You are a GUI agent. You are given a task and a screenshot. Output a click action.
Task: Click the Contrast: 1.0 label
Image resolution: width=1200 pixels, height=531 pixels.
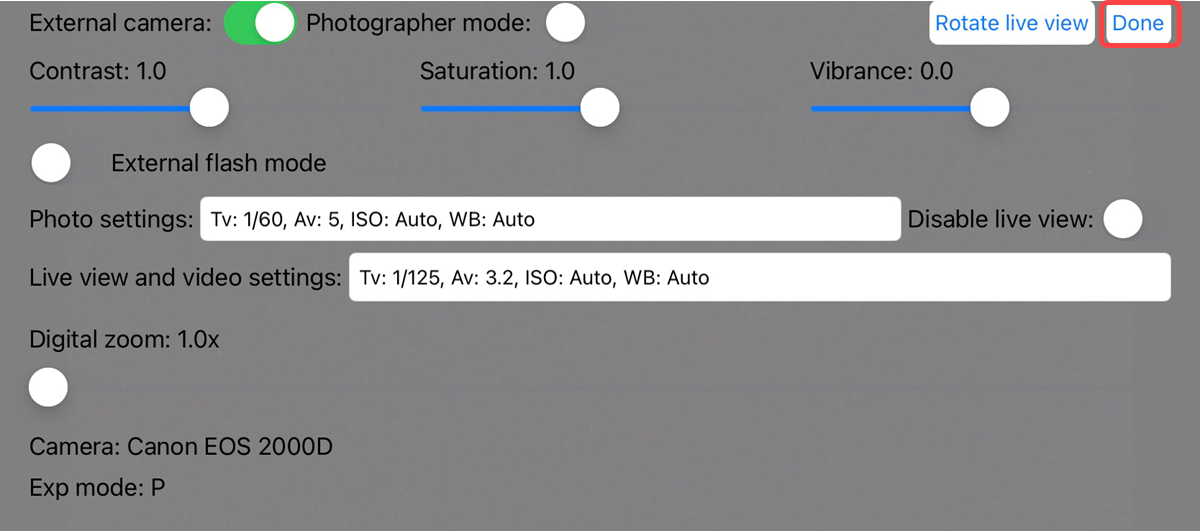(98, 71)
